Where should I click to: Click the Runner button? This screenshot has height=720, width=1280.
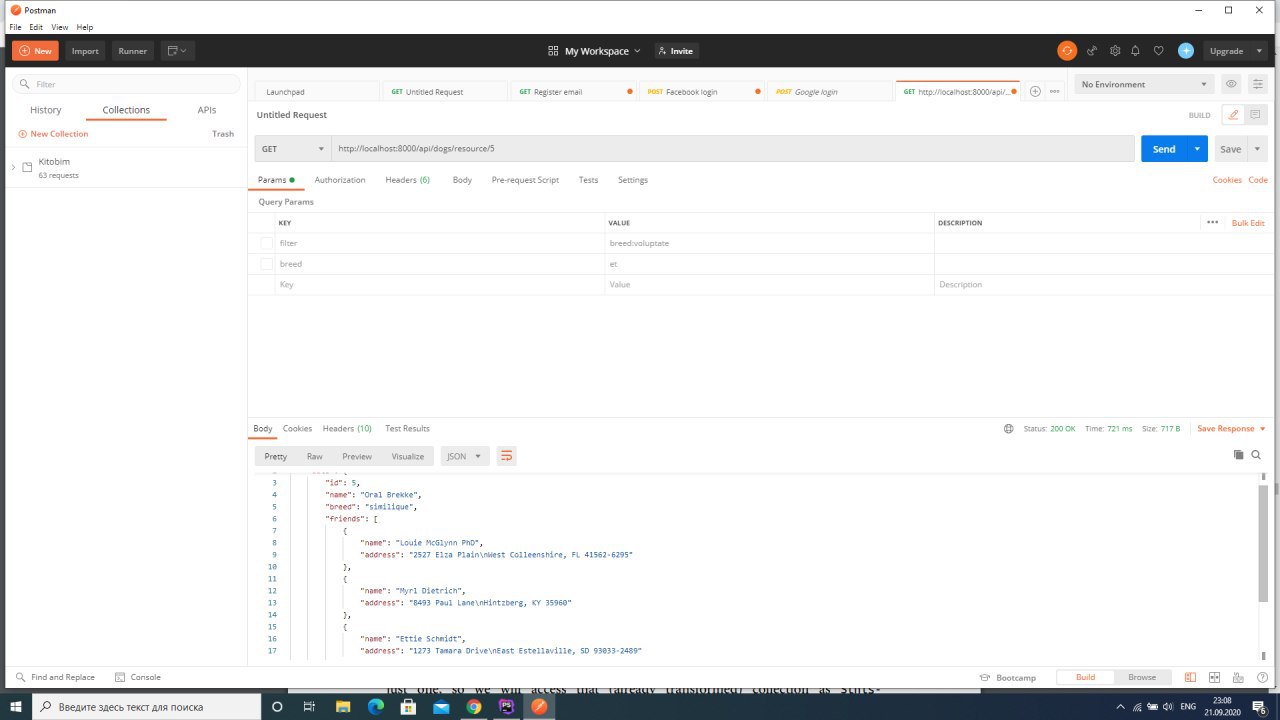[x=132, y=51]
